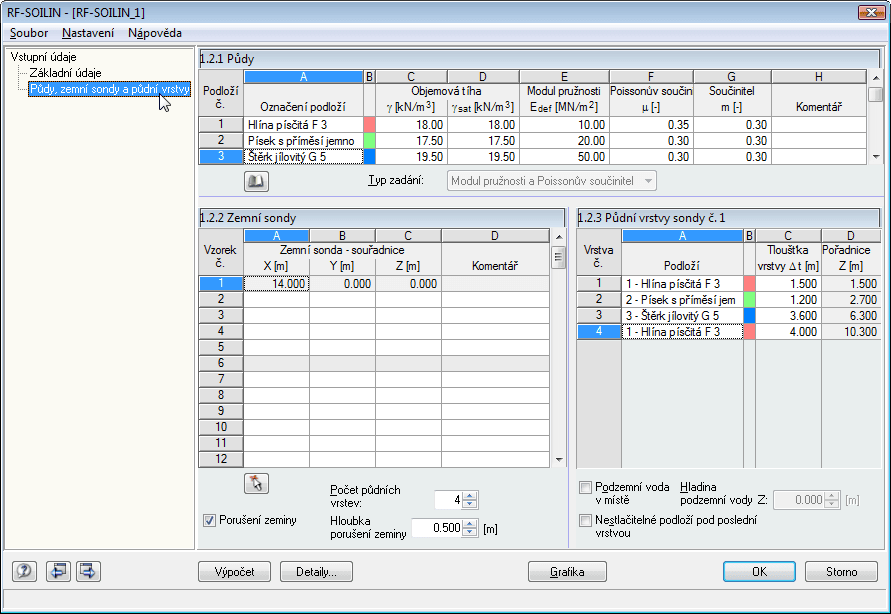Go to previous input table icon
The height and width of the screenshot is (614, 891).
click(x=58, y=571)
